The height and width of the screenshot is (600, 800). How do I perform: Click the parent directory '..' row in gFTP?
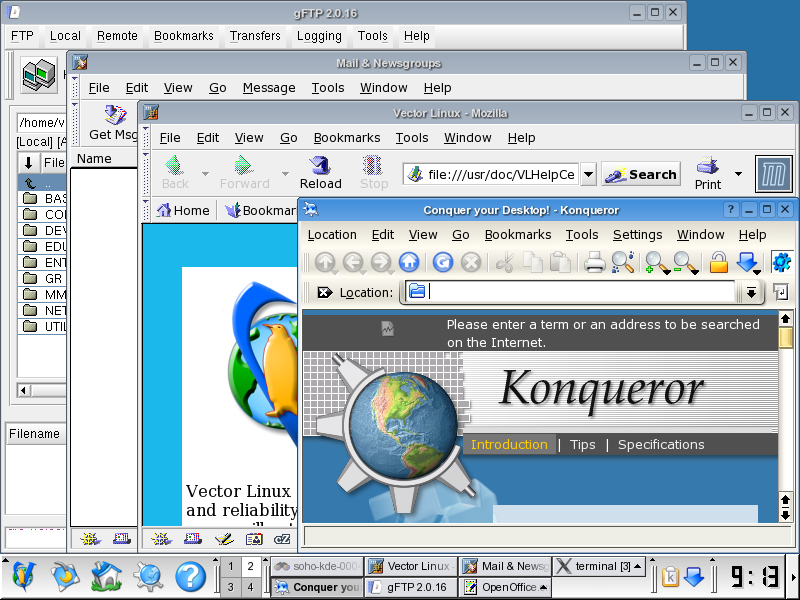42,183
